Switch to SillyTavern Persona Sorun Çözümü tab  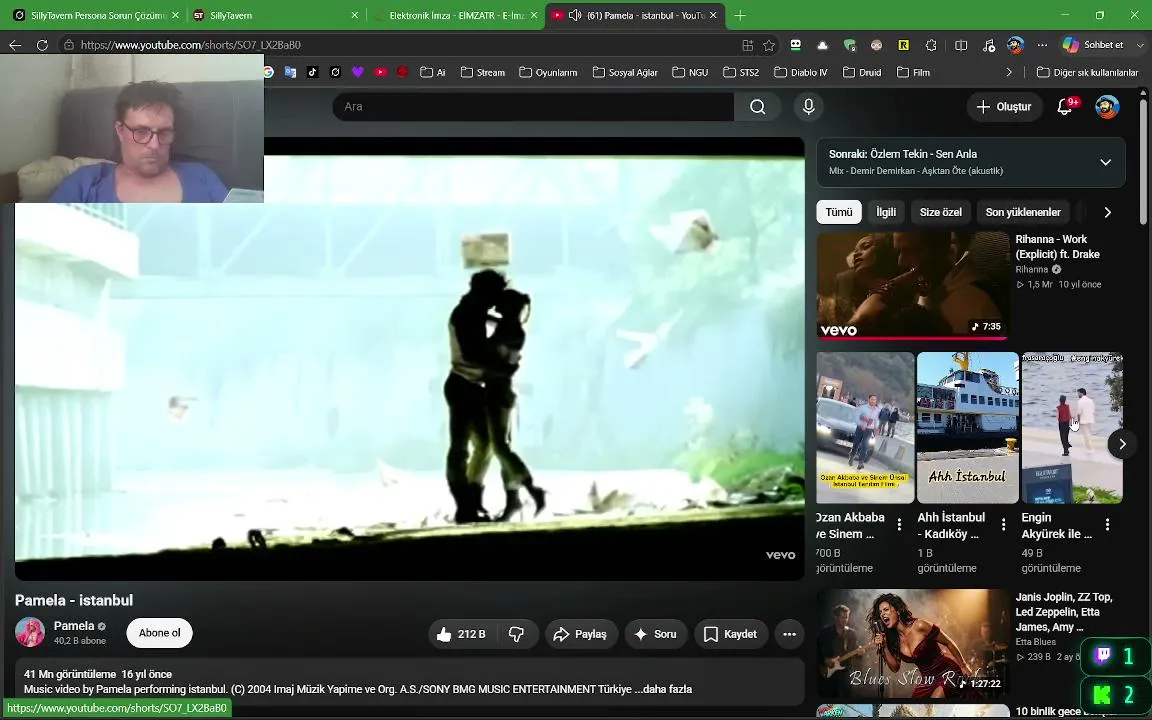click(90, 15)
